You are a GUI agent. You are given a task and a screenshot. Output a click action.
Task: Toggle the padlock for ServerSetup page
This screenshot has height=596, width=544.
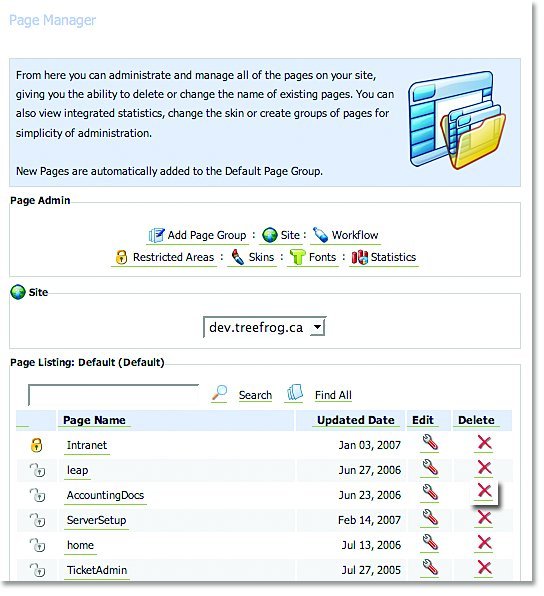point(38,520)
